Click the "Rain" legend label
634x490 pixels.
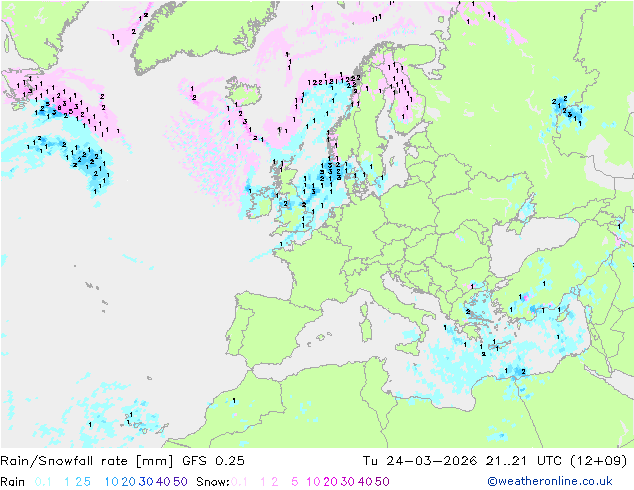pos(13,482)
